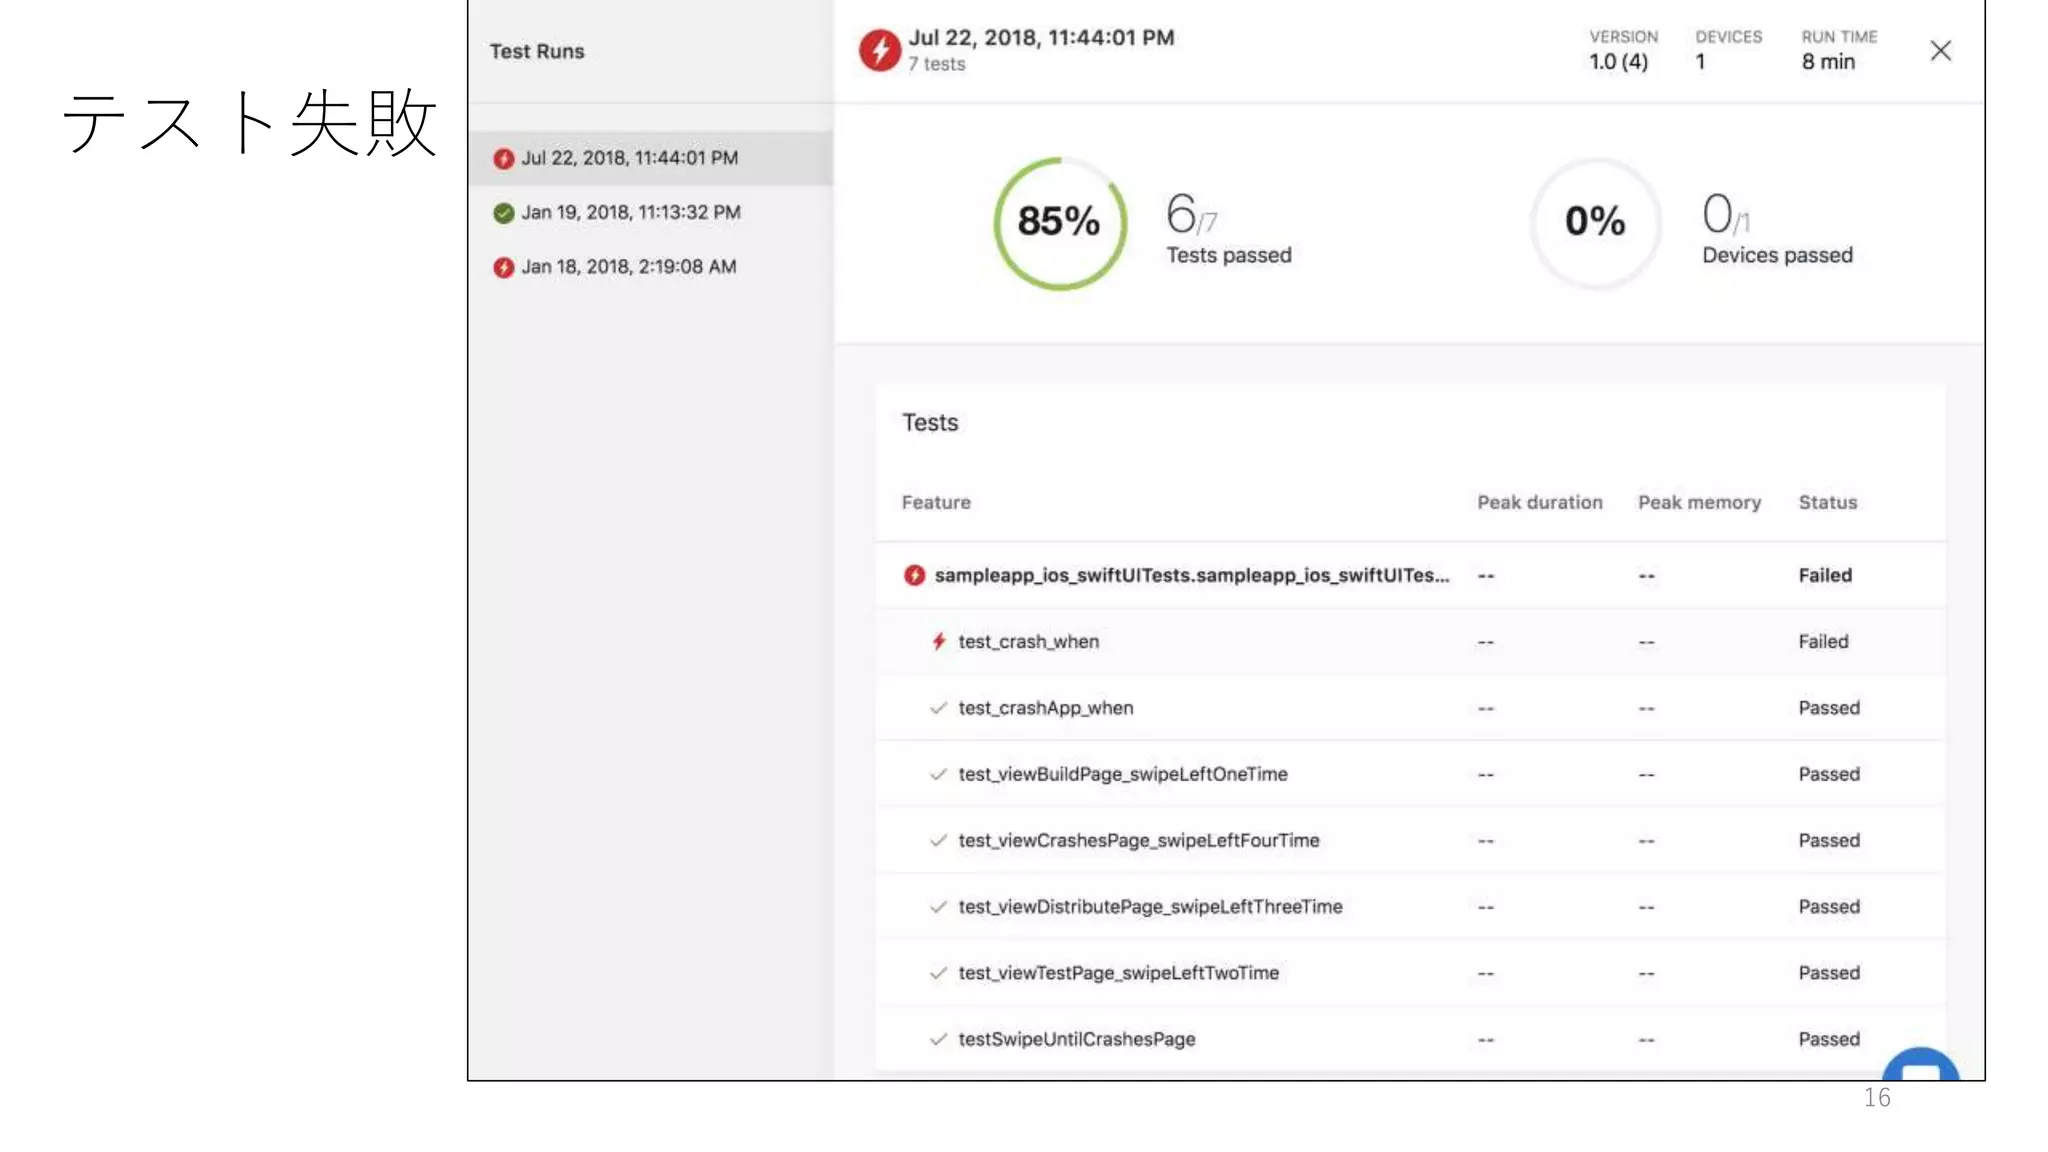Viewport: 2048px width, 1152px height.
Task: Select the Jan 19, 2018 test run
Action: 630,212
